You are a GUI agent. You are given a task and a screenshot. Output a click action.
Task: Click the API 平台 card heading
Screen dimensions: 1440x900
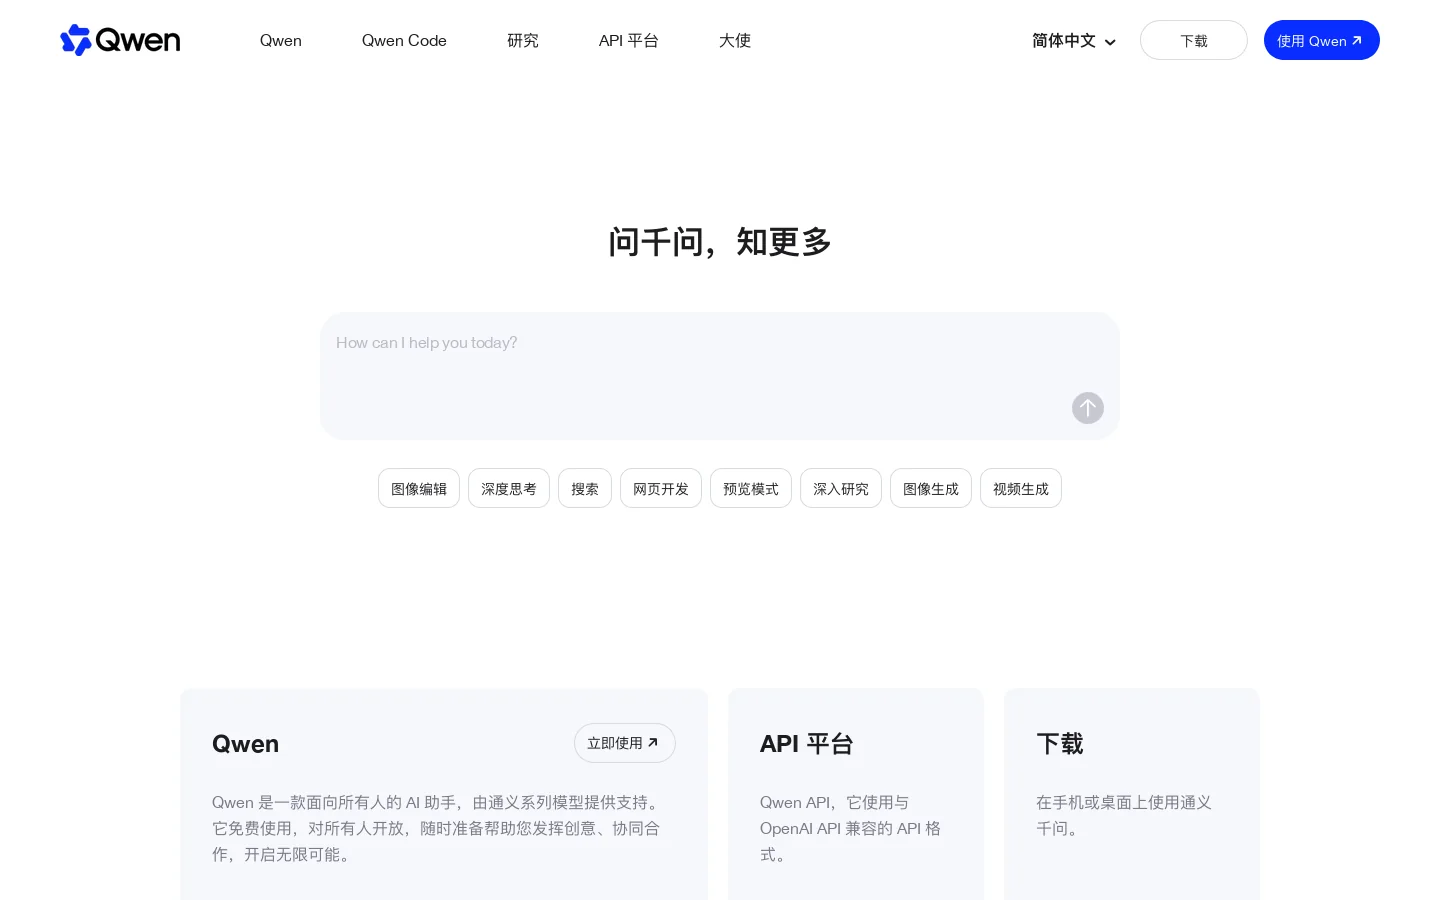tap(806, 744)
